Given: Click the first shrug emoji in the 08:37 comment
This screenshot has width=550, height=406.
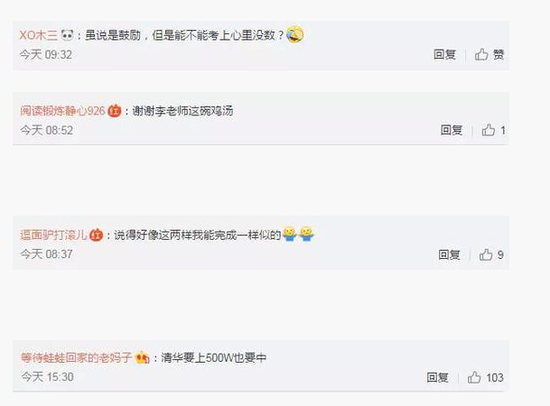Looking at the screenshot, I should click(x=289, y=234).
